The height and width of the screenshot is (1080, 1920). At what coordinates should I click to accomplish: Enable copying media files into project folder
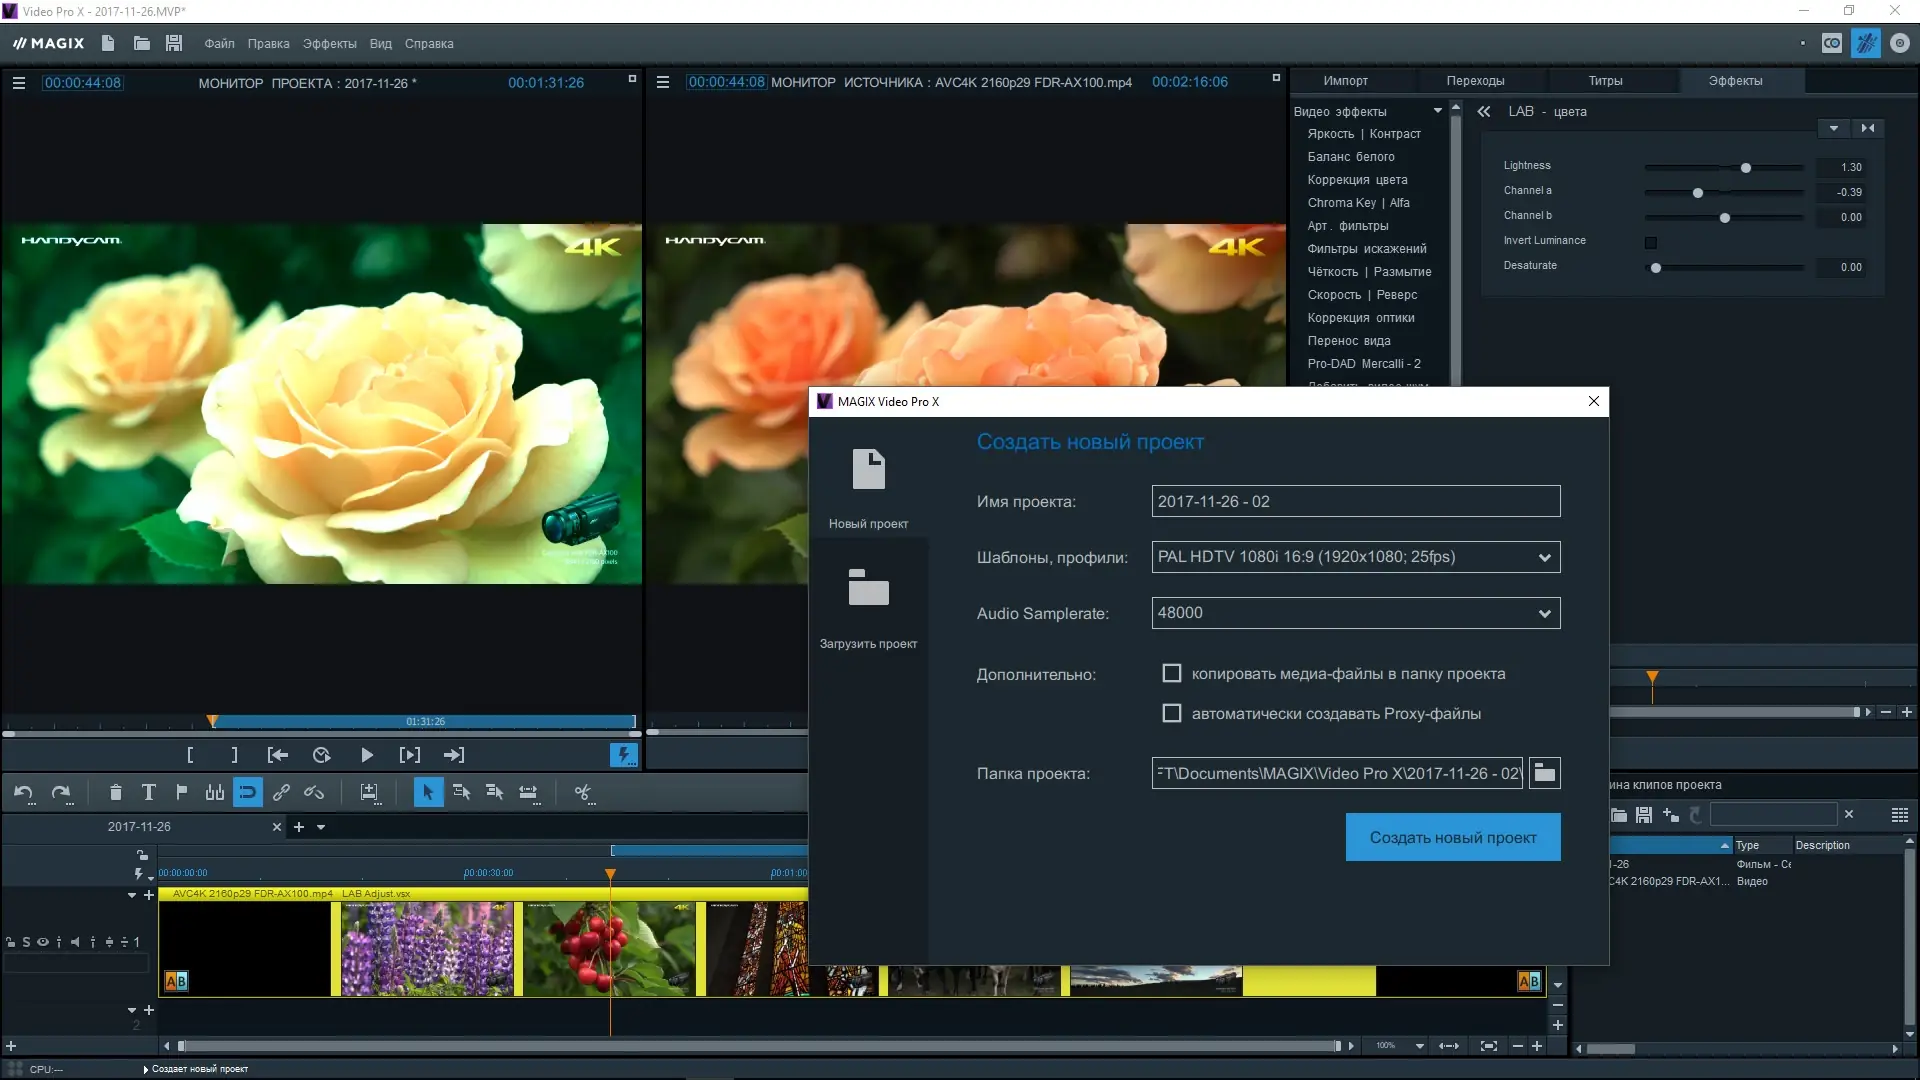click(1172, 674)
